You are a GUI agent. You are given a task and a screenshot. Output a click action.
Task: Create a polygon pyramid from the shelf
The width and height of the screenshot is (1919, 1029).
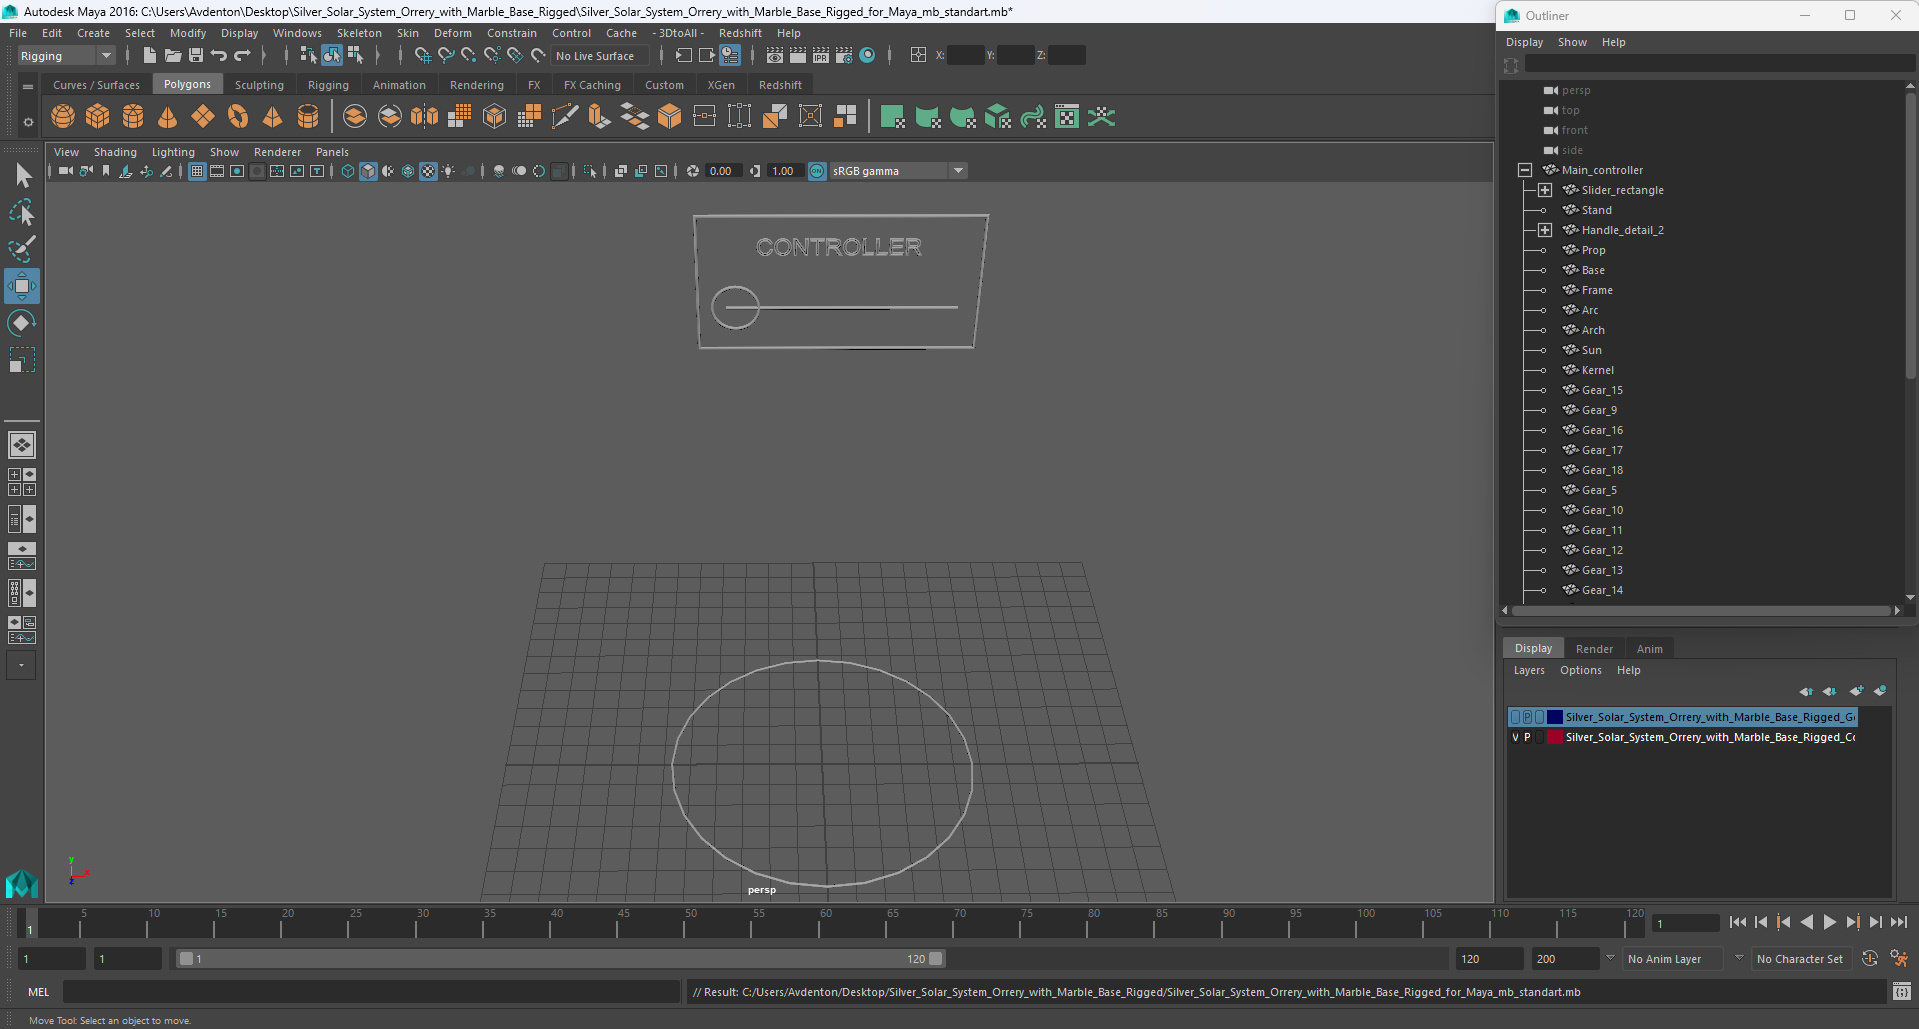[272, 117]
